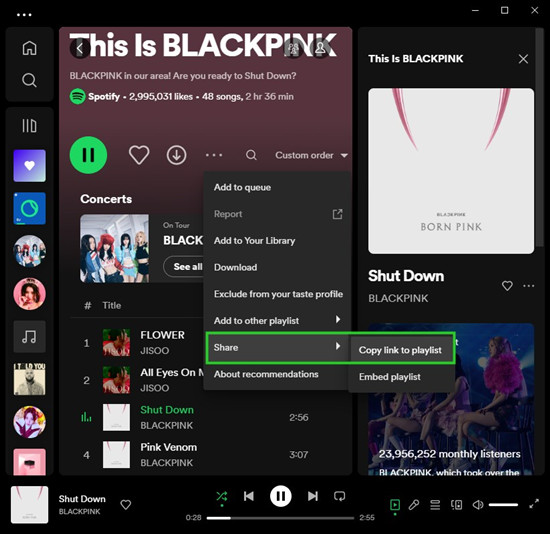Expand Your Library icon
The height and width of the screenshot is (534, 550).
29,126
